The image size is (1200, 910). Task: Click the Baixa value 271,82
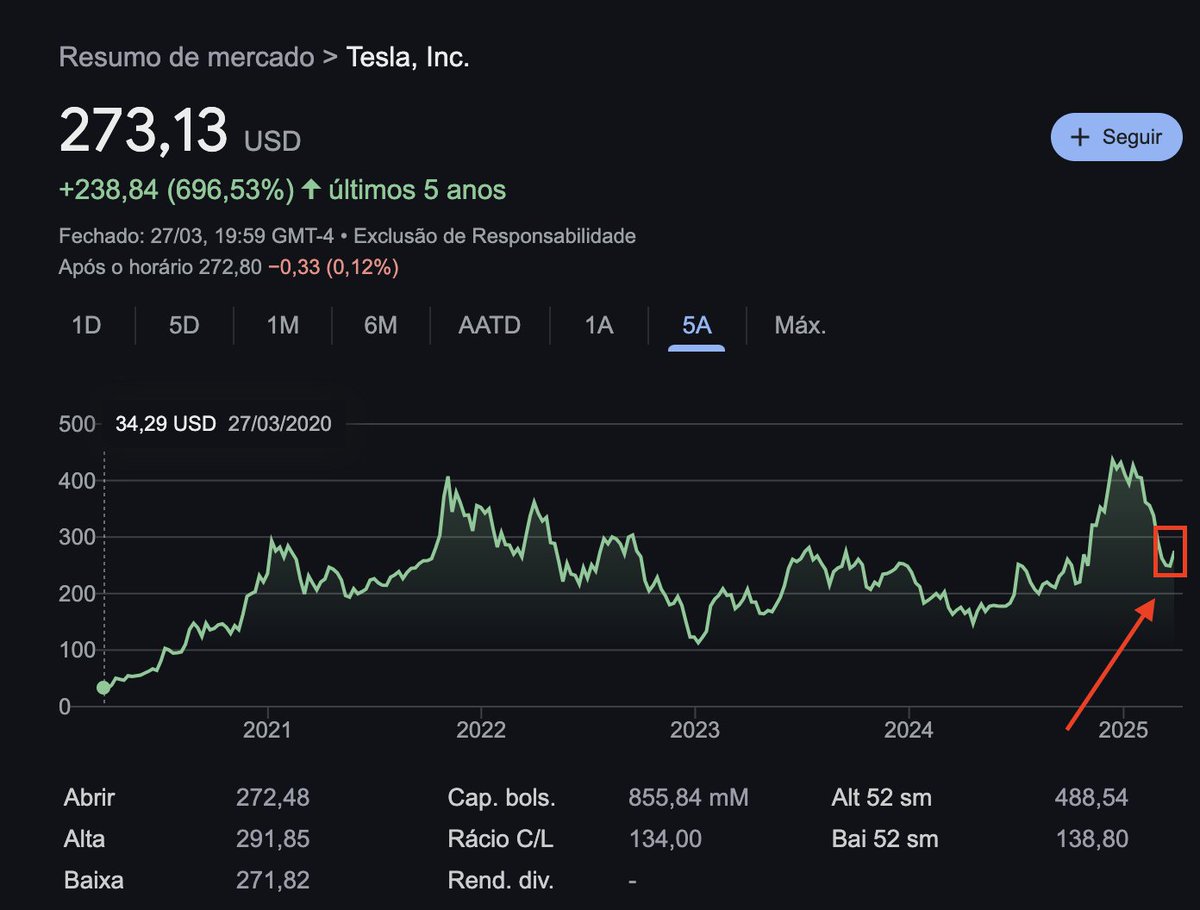tap(273, 881)
